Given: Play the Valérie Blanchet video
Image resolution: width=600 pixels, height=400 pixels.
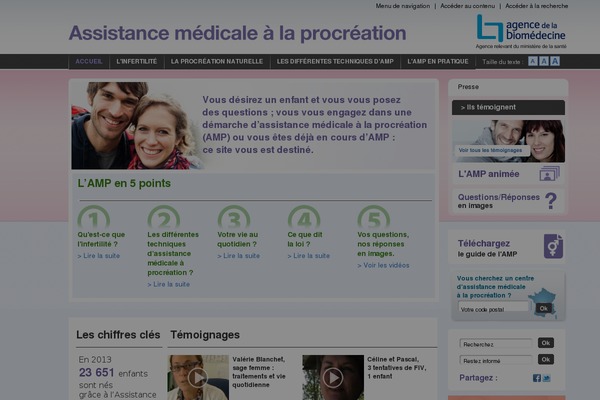Looking at the screenshot, I should click(198, 377).
